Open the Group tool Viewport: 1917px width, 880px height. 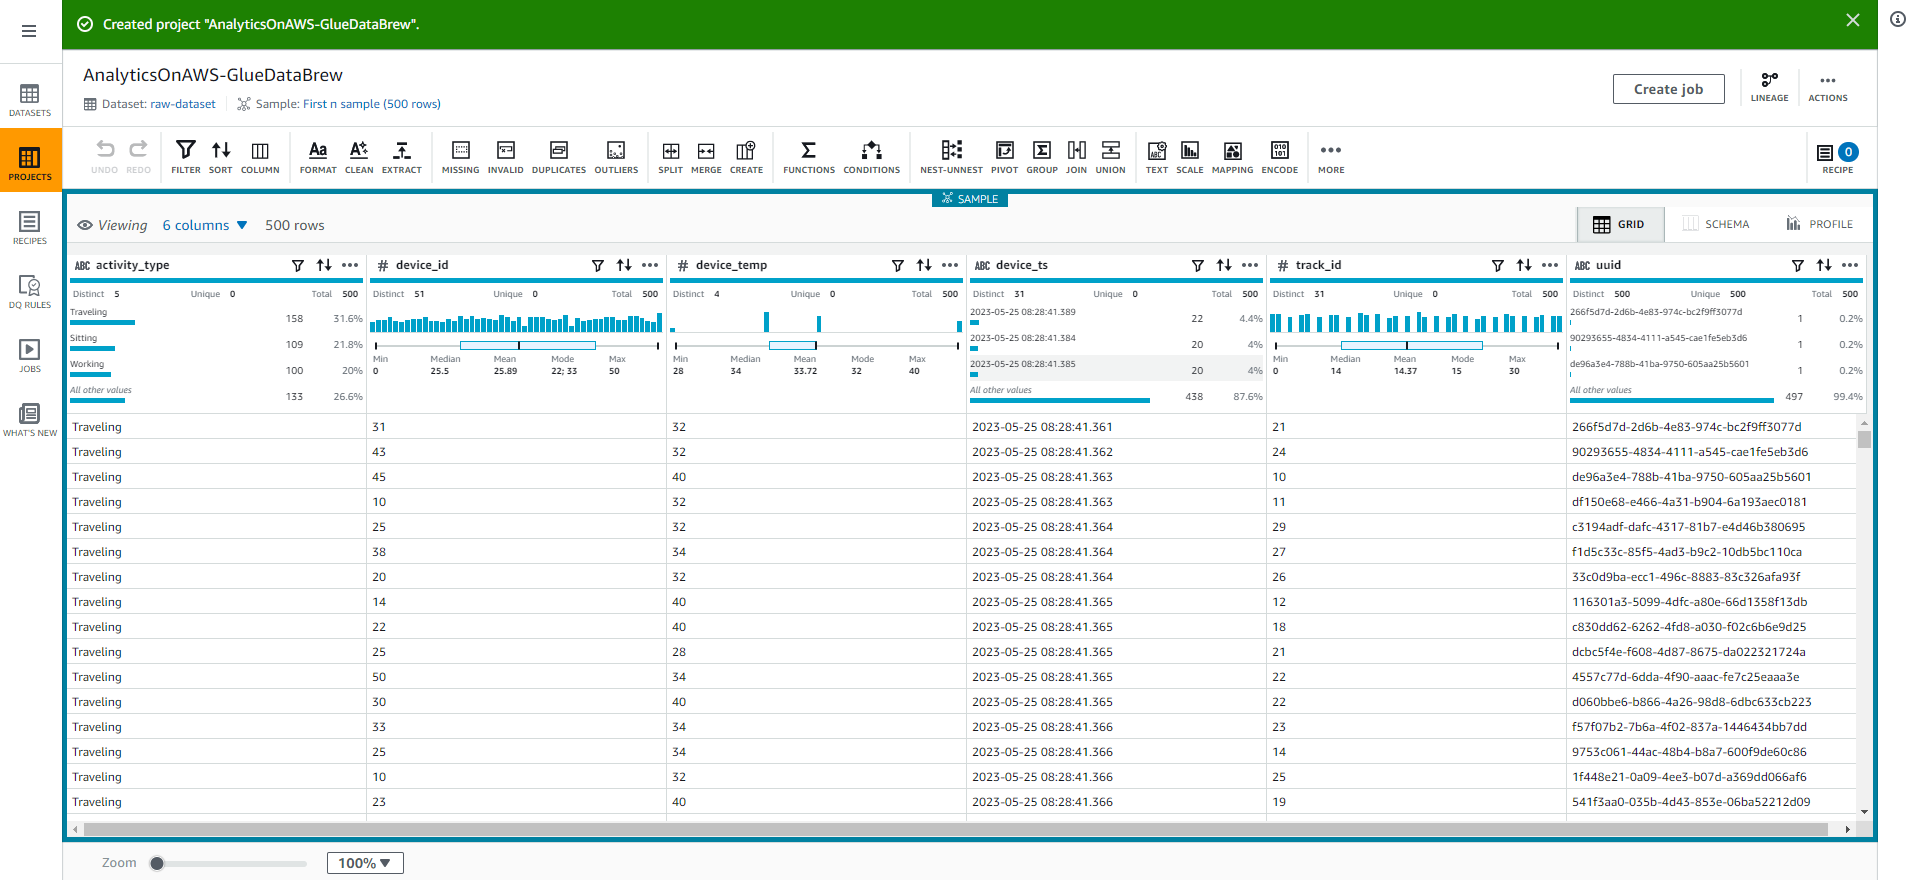(1042, 157)
